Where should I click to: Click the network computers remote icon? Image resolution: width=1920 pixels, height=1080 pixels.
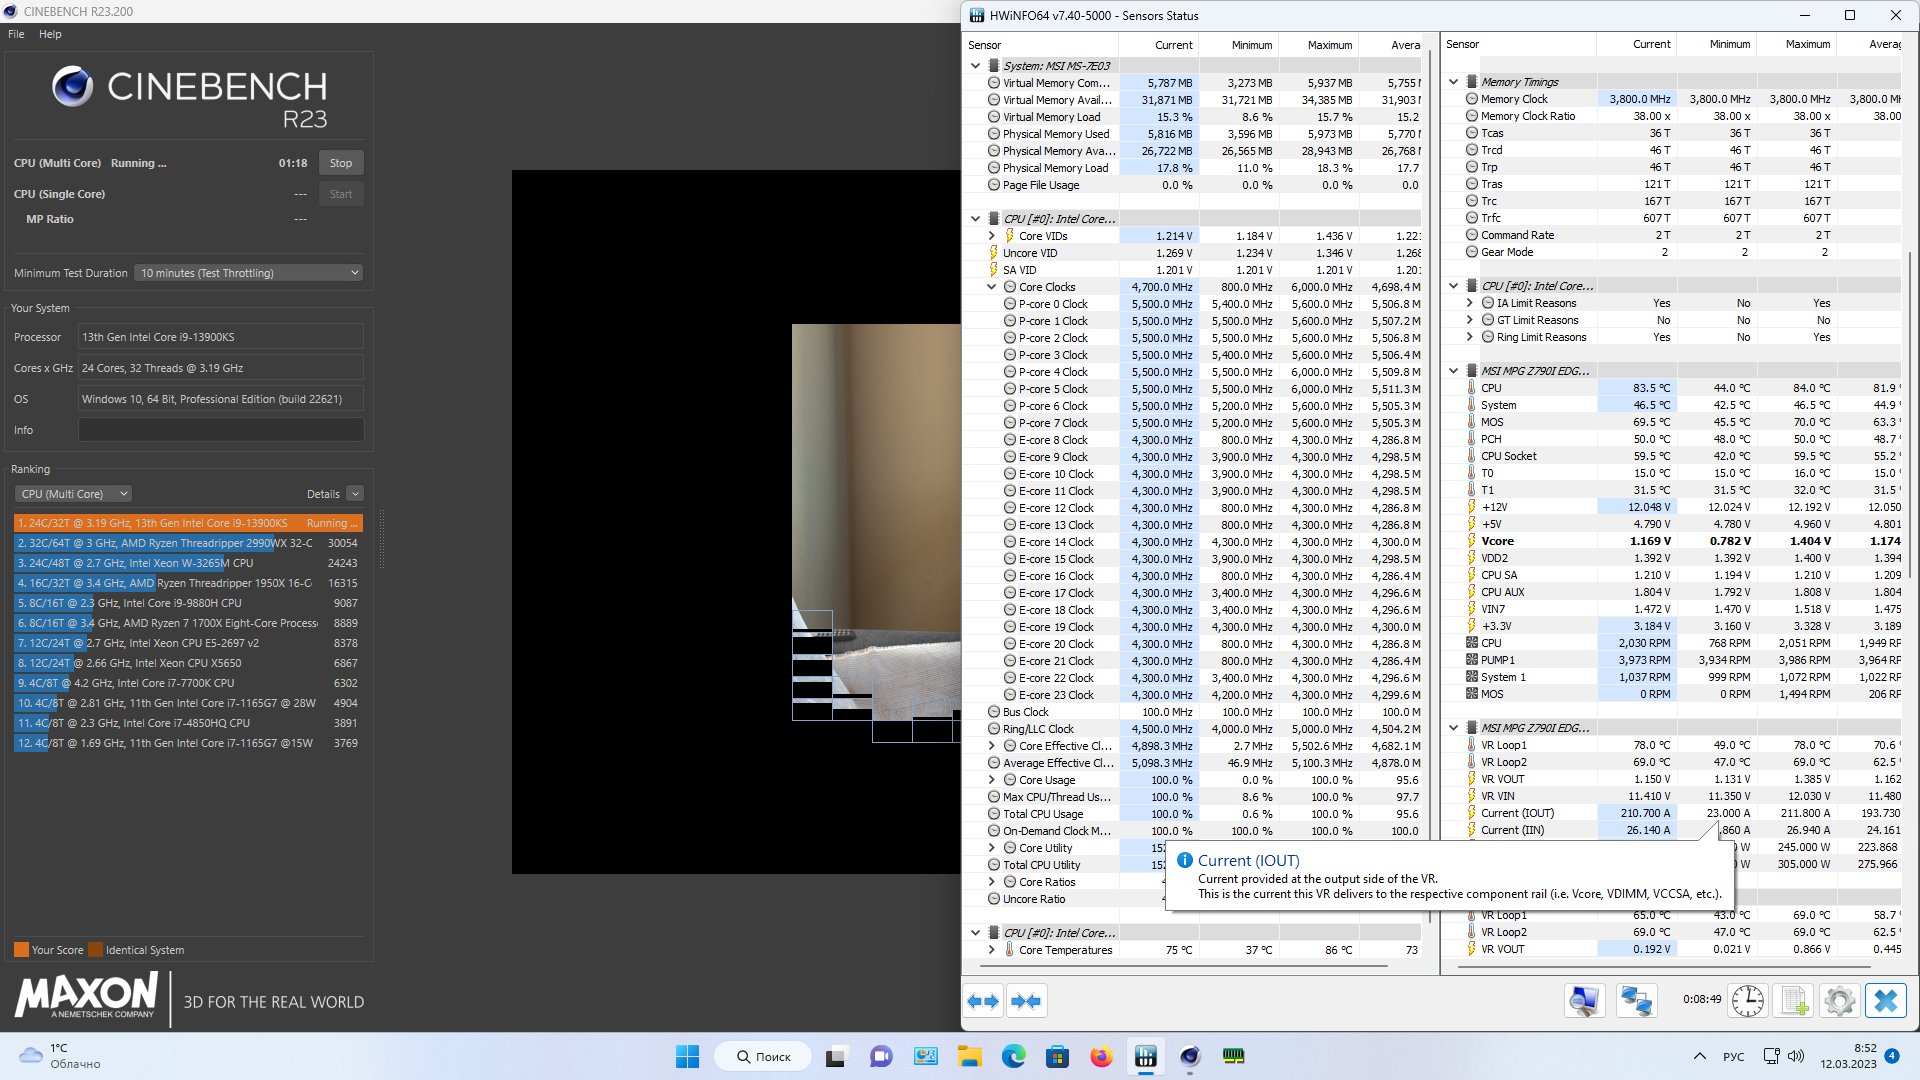tap(1637, 1001)
